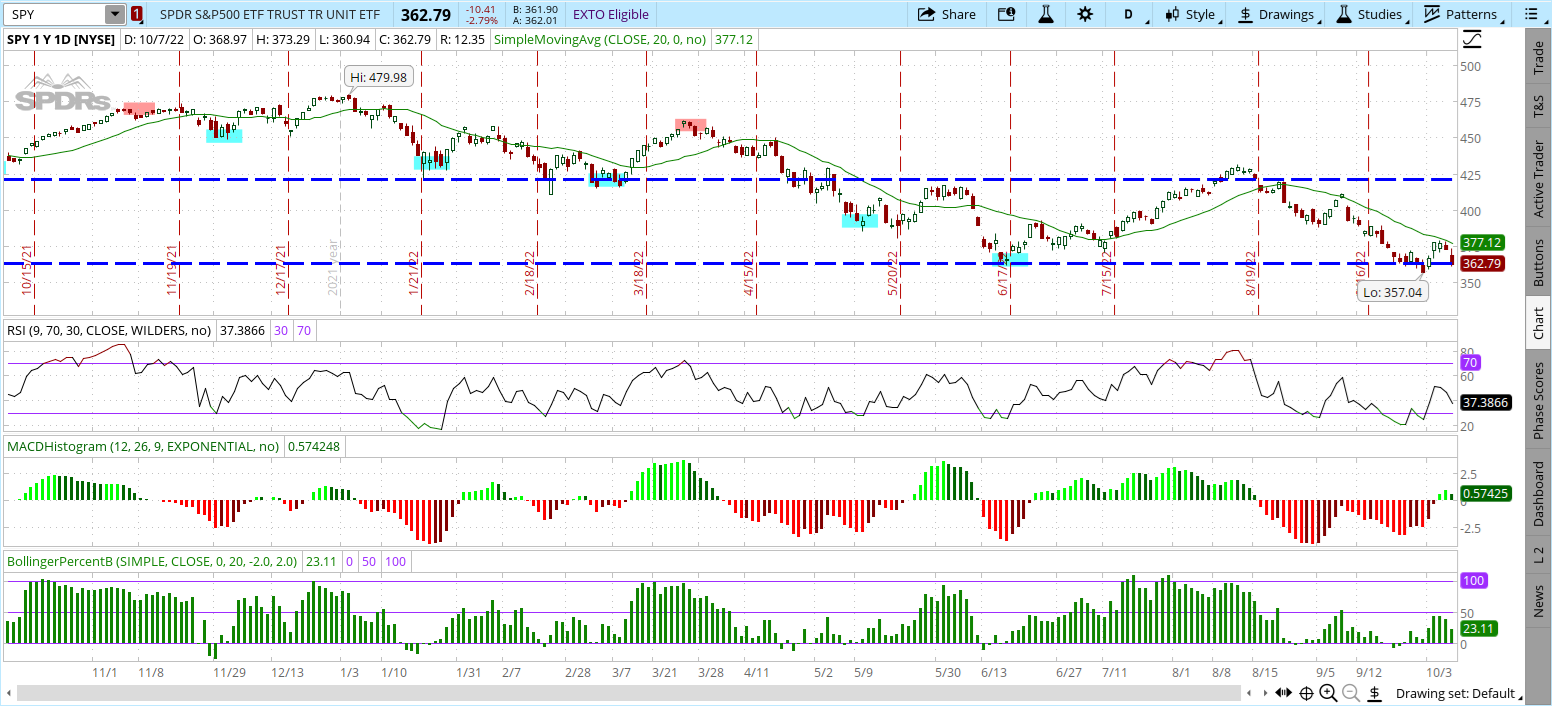The height and width of the screenshot is (706, 1552).
Task: Click the expand time axis arrows icon
Action: click(1286, 693)
